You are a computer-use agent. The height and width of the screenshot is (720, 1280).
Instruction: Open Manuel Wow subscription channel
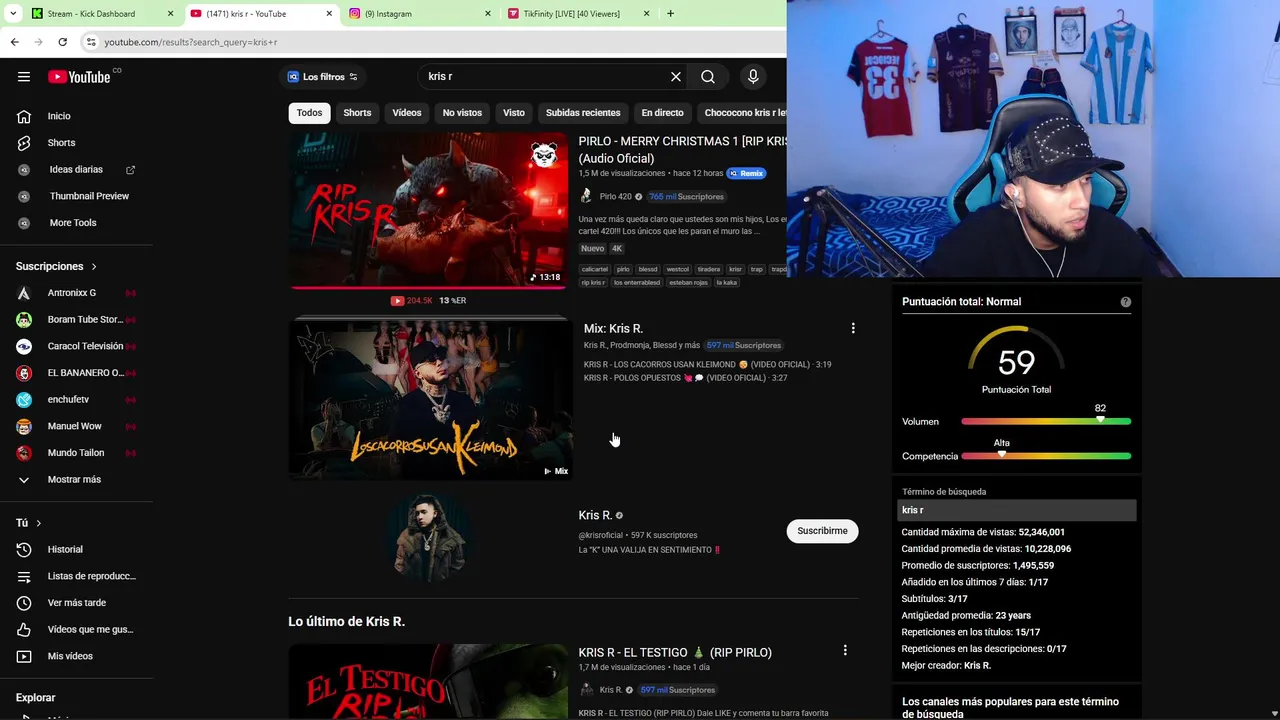click(76, 426)
